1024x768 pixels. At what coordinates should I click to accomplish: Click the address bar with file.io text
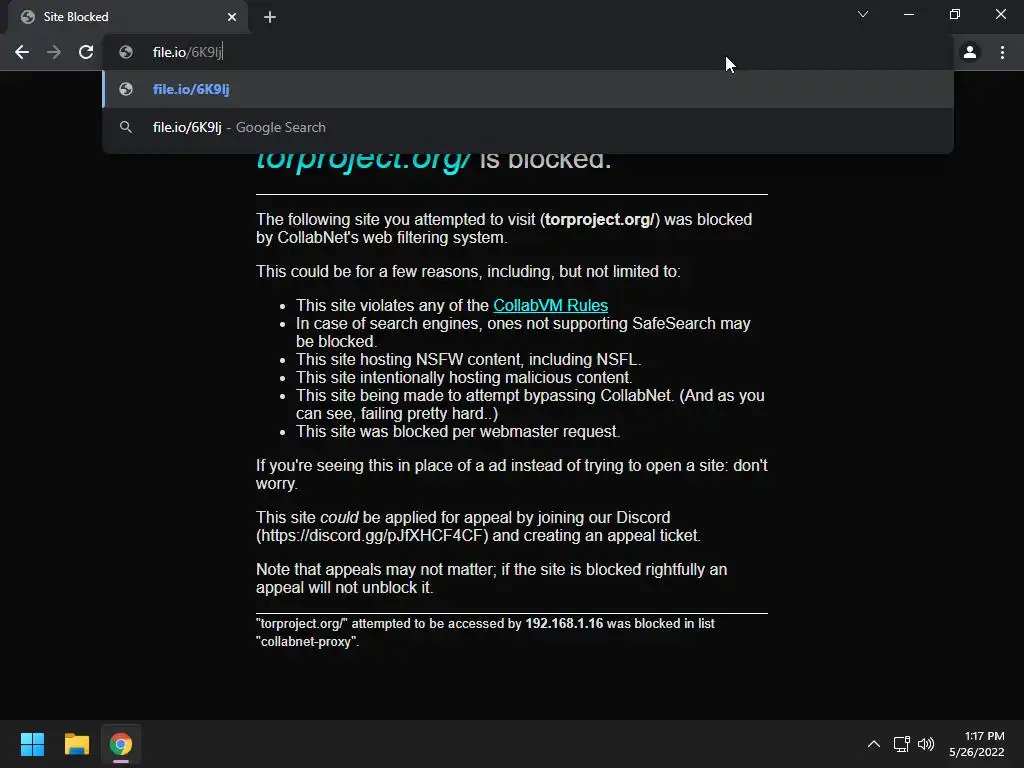pos(529,52)
